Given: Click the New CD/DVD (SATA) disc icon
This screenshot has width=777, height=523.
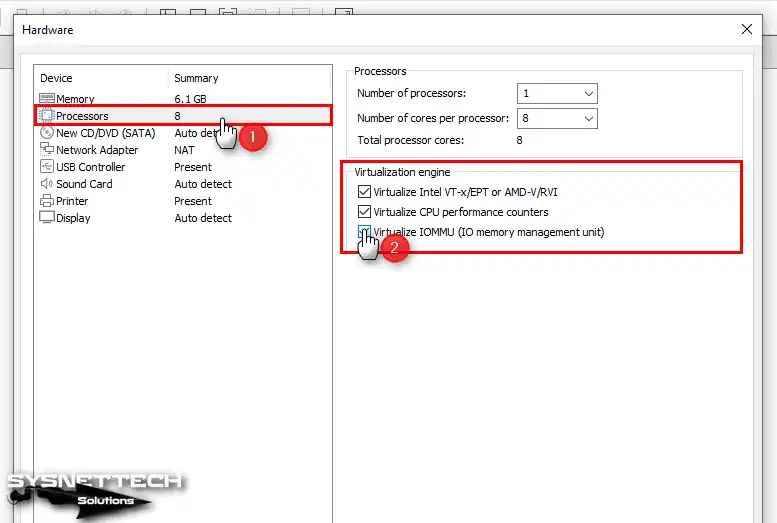Looking at the screenshot, I should [47, 132].
